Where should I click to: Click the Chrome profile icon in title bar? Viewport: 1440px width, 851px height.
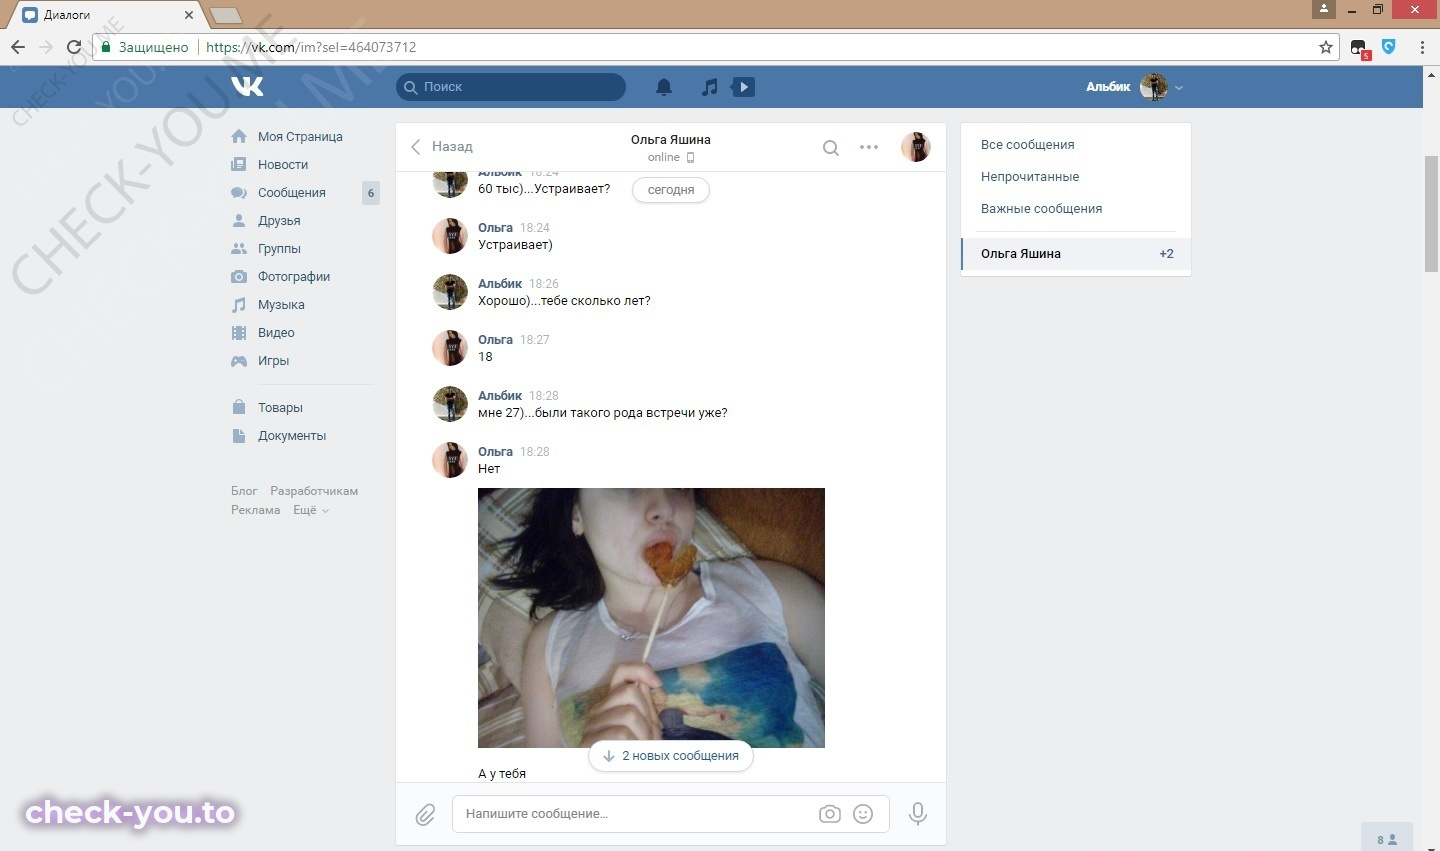1323,9
